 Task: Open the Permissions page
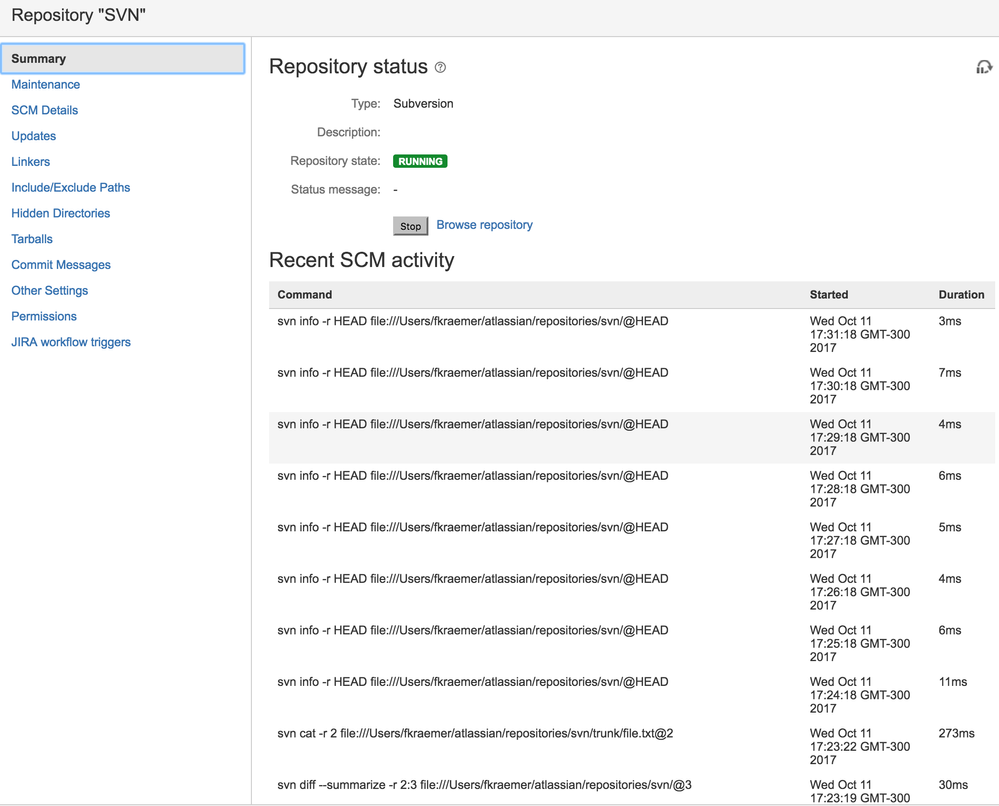point(44,316)
